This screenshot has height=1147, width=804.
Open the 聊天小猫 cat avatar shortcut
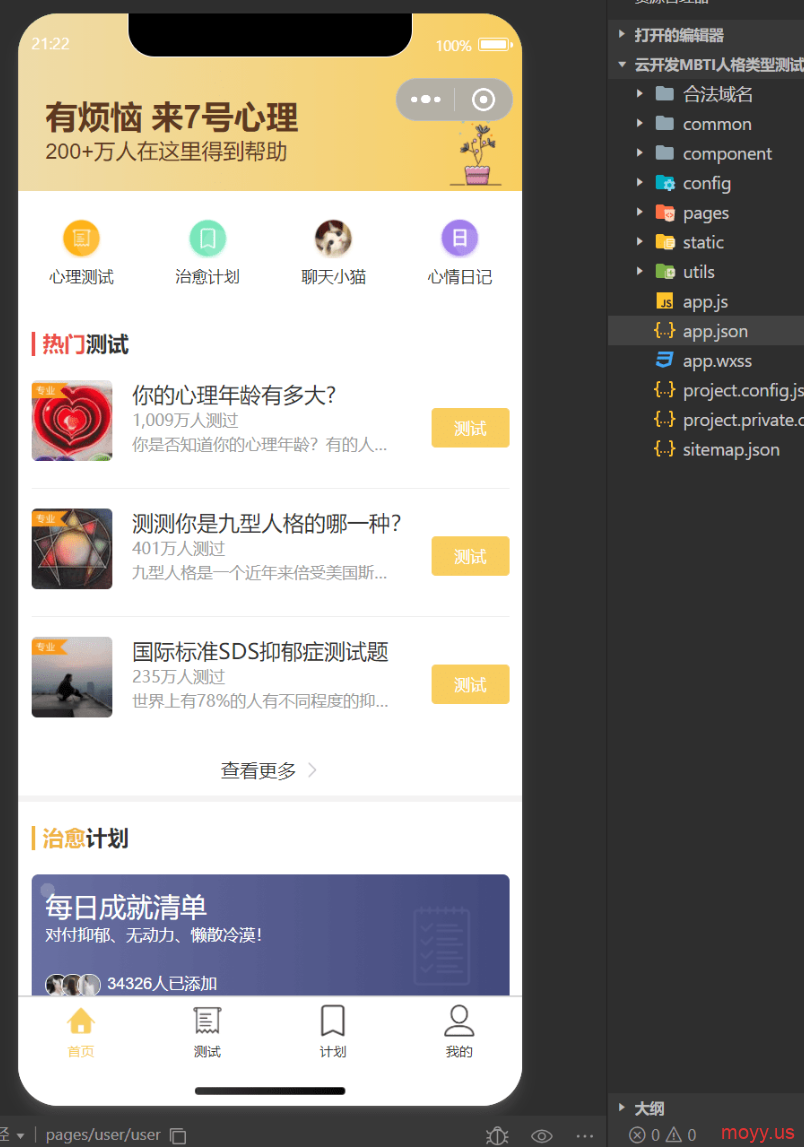coord(334,238)
